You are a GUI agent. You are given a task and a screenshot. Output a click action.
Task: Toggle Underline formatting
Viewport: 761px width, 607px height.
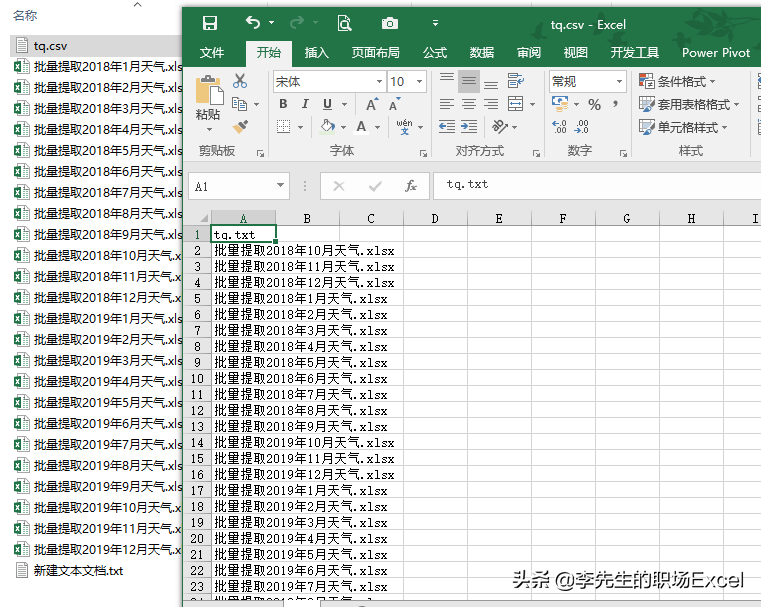coord(328,104)
